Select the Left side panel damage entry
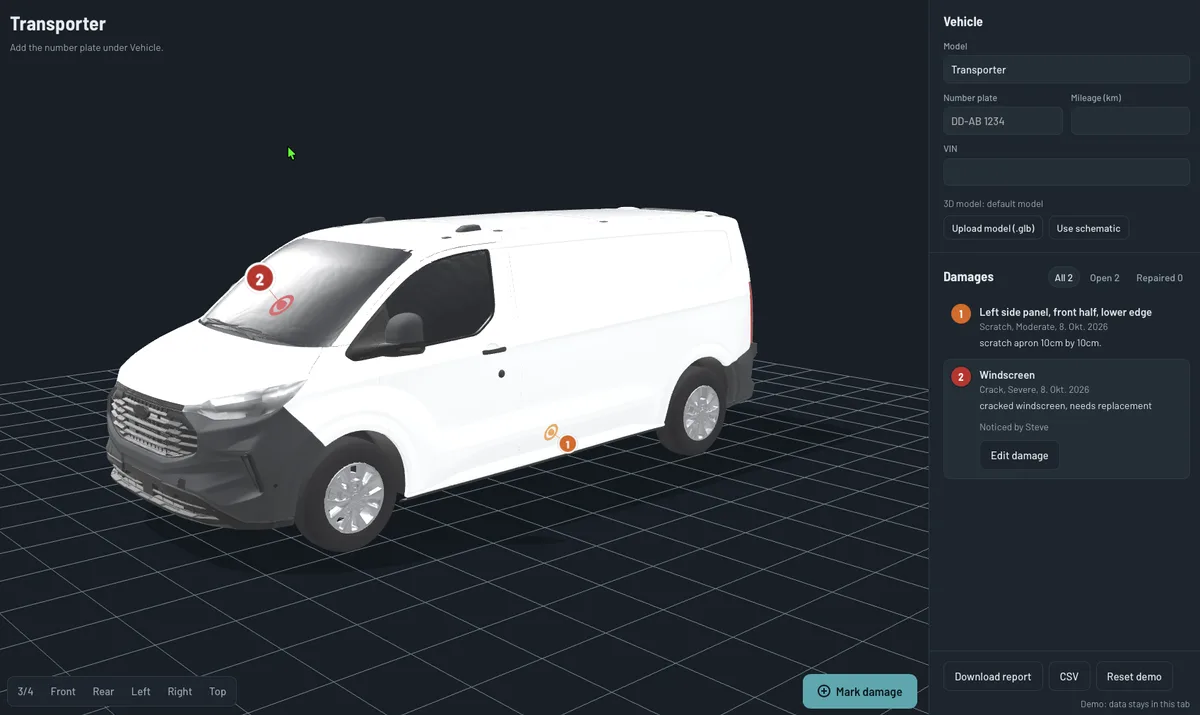Image resolution: width=1200 pixels, height=715 pixels. pyautogui.click(x=1066, y=327)
